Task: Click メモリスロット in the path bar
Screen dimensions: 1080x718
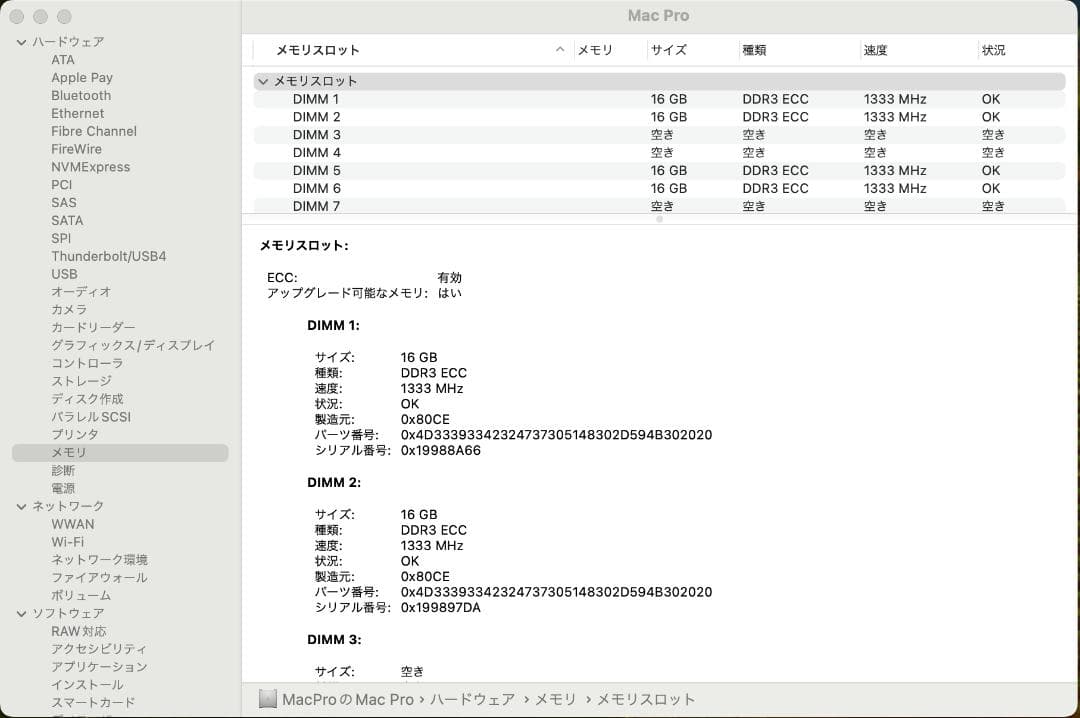Action: pos(645,699)
